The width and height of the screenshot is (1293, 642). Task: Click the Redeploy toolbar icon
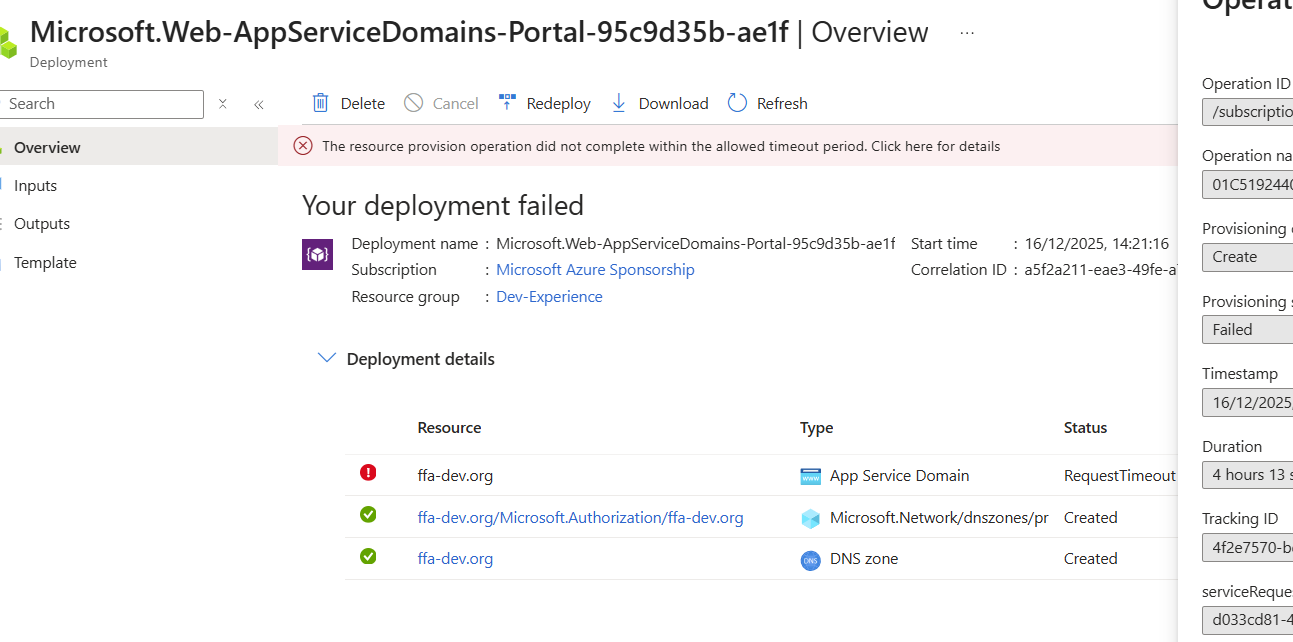coord(507,103)
